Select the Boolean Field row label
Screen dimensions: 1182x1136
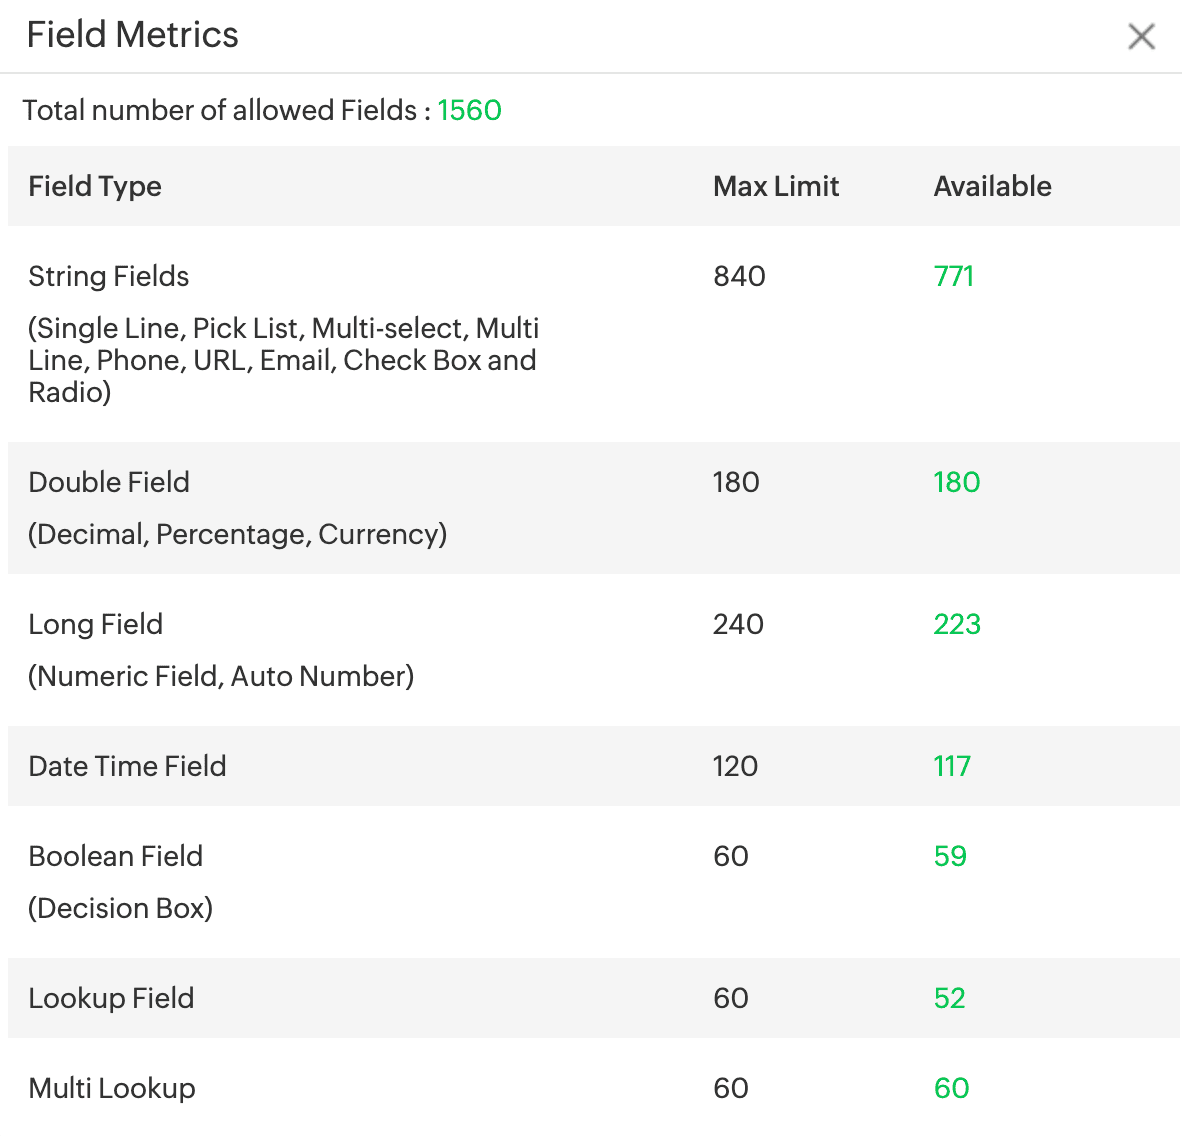(x=115, y=856)
